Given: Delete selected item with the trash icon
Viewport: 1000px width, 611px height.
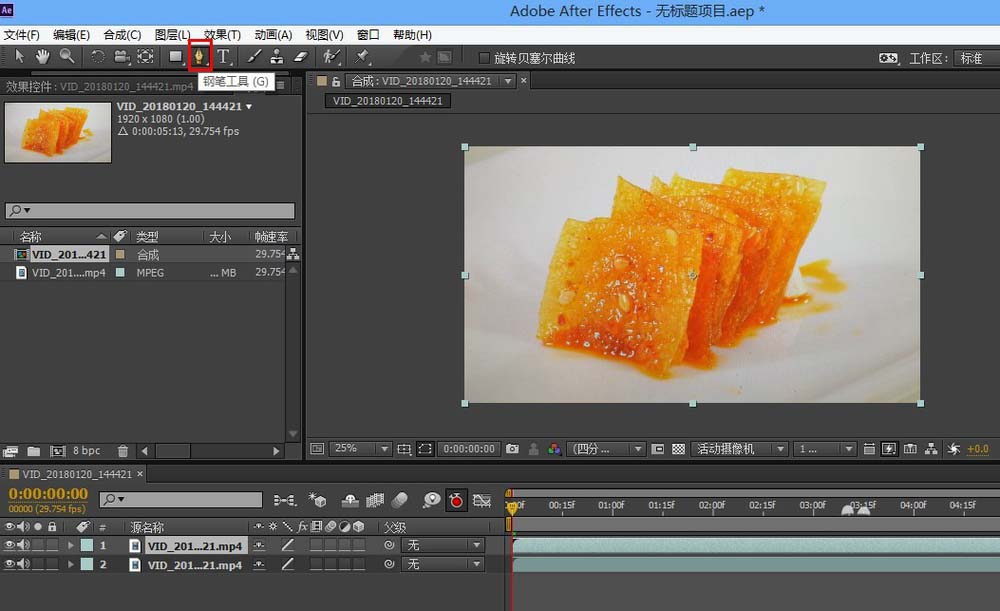Looking at the screenshot, I should click(x=122, y=451).
